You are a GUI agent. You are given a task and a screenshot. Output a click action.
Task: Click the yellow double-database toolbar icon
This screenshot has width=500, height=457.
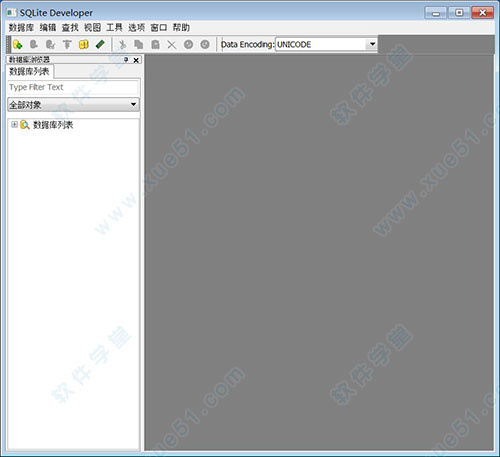[84, 44]
